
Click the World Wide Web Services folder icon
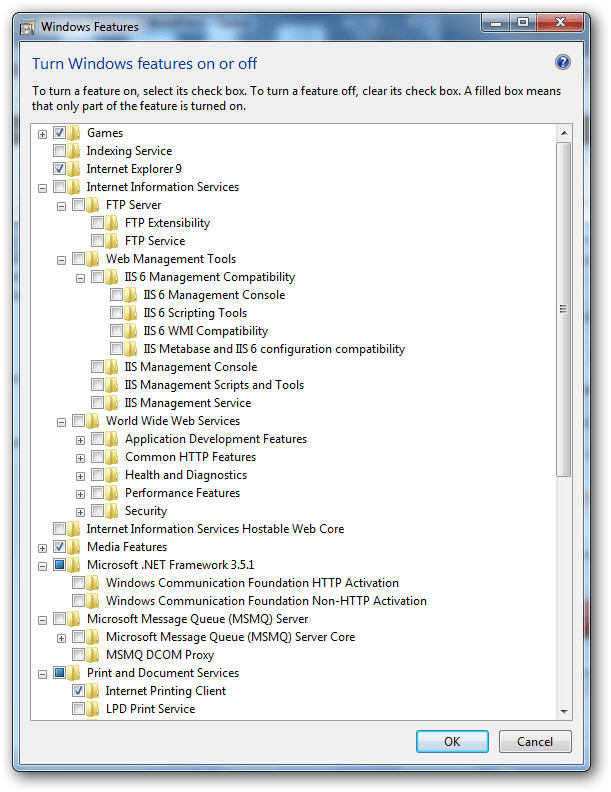(x=93, y=421)
